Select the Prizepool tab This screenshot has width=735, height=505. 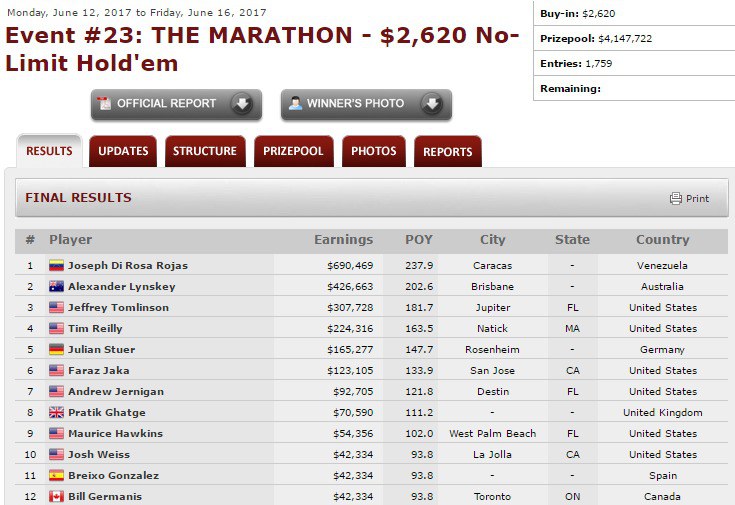tap(293, 151)
